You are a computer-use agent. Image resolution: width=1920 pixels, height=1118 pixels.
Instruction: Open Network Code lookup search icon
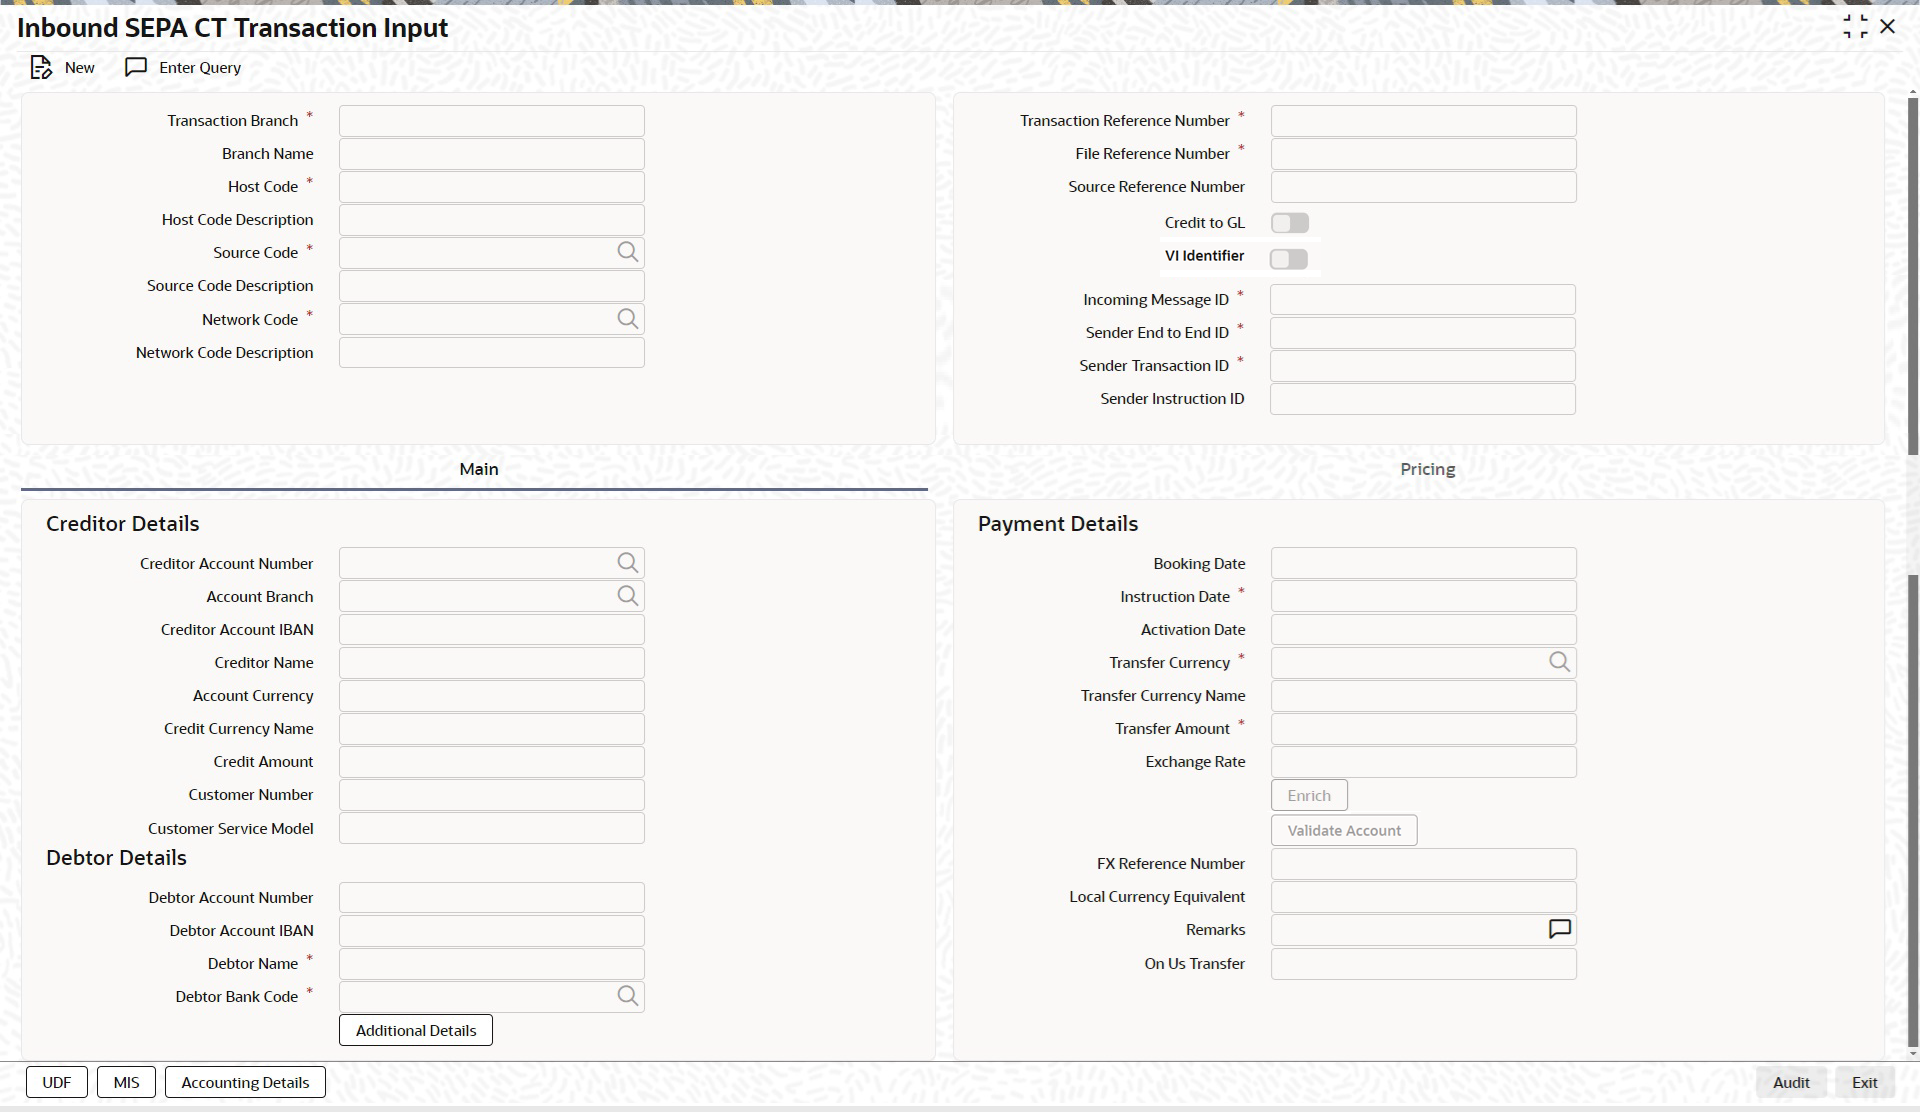(627, 320)
